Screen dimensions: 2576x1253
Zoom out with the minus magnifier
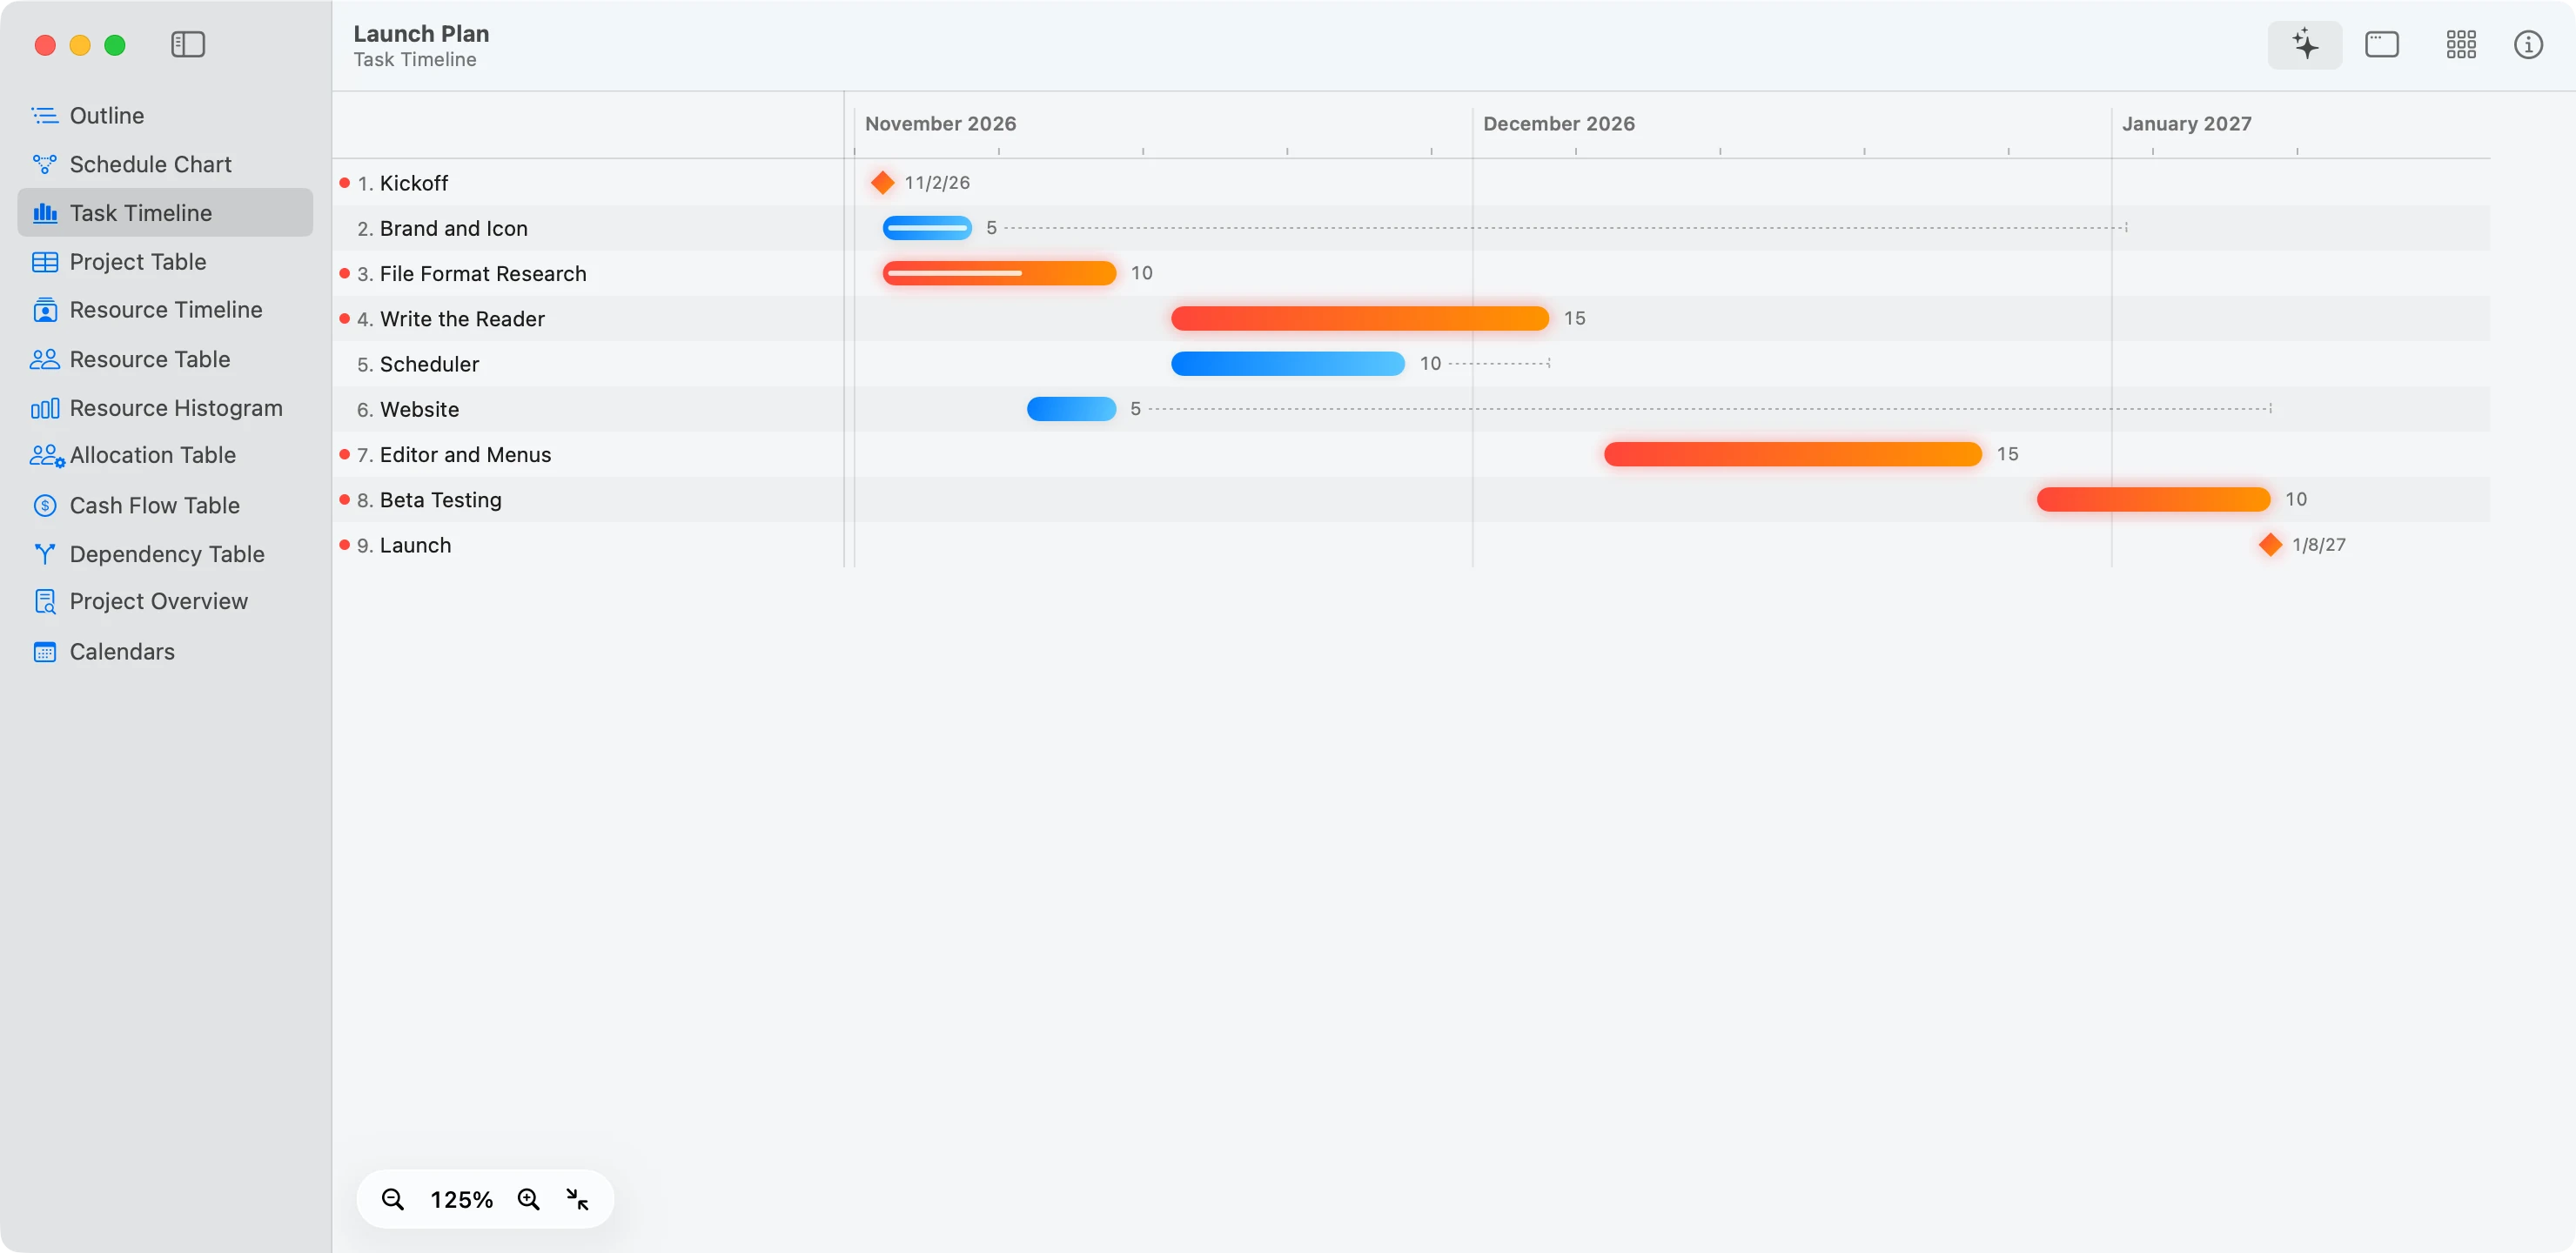pos(393,1199)
